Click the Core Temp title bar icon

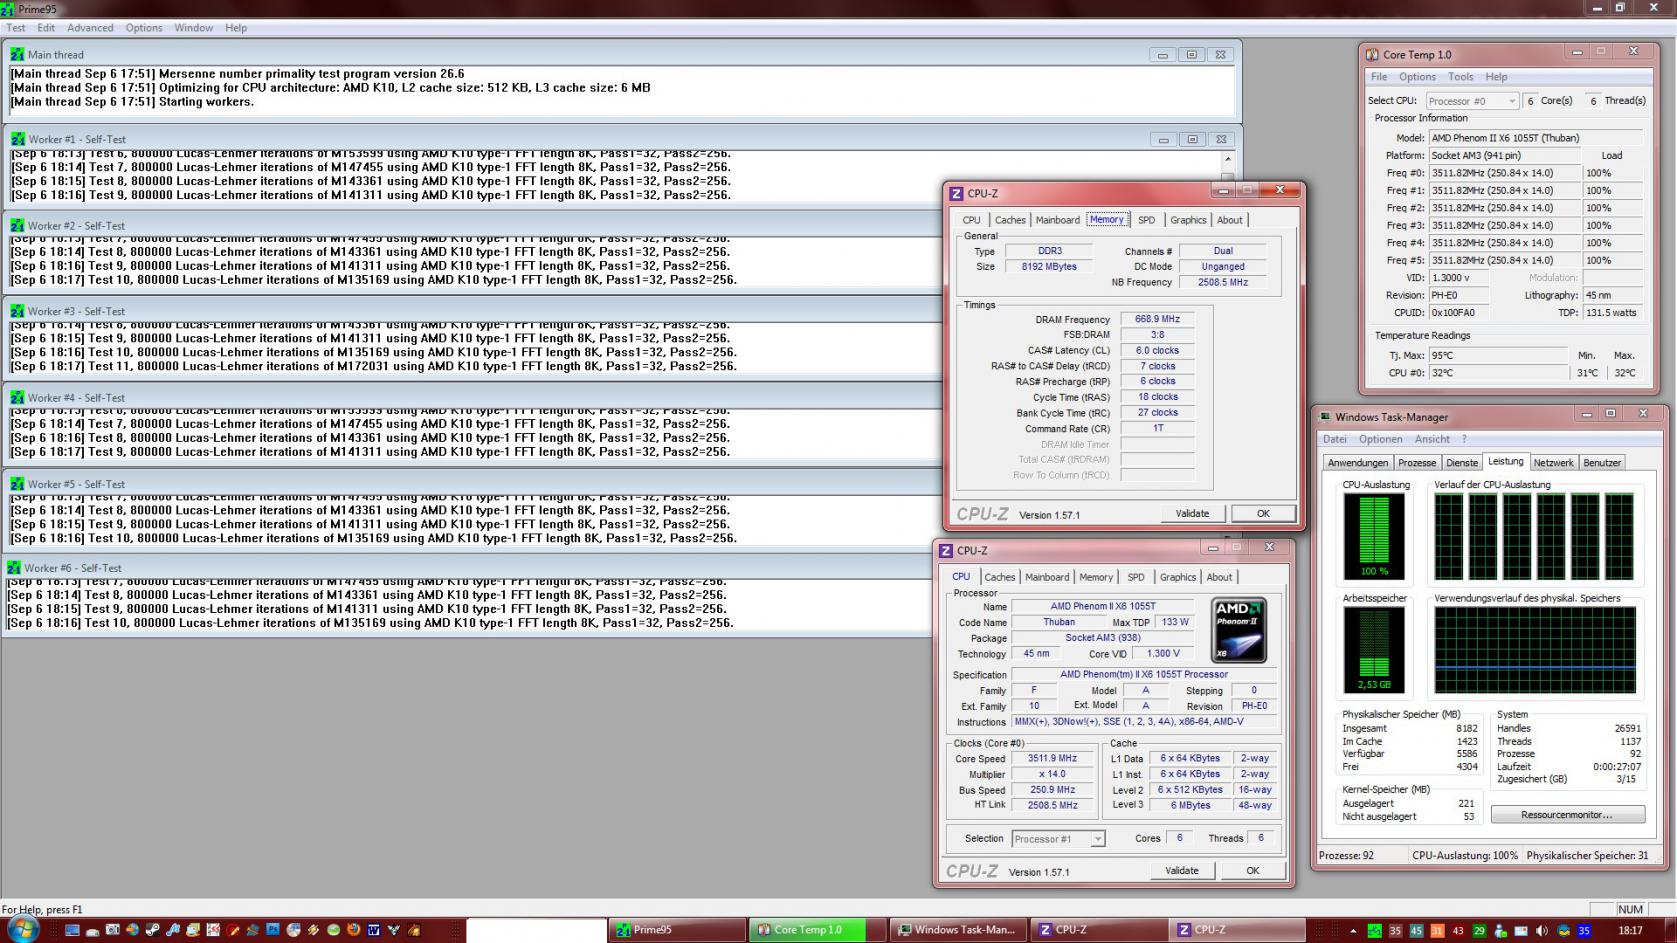tap(1372, 55)
